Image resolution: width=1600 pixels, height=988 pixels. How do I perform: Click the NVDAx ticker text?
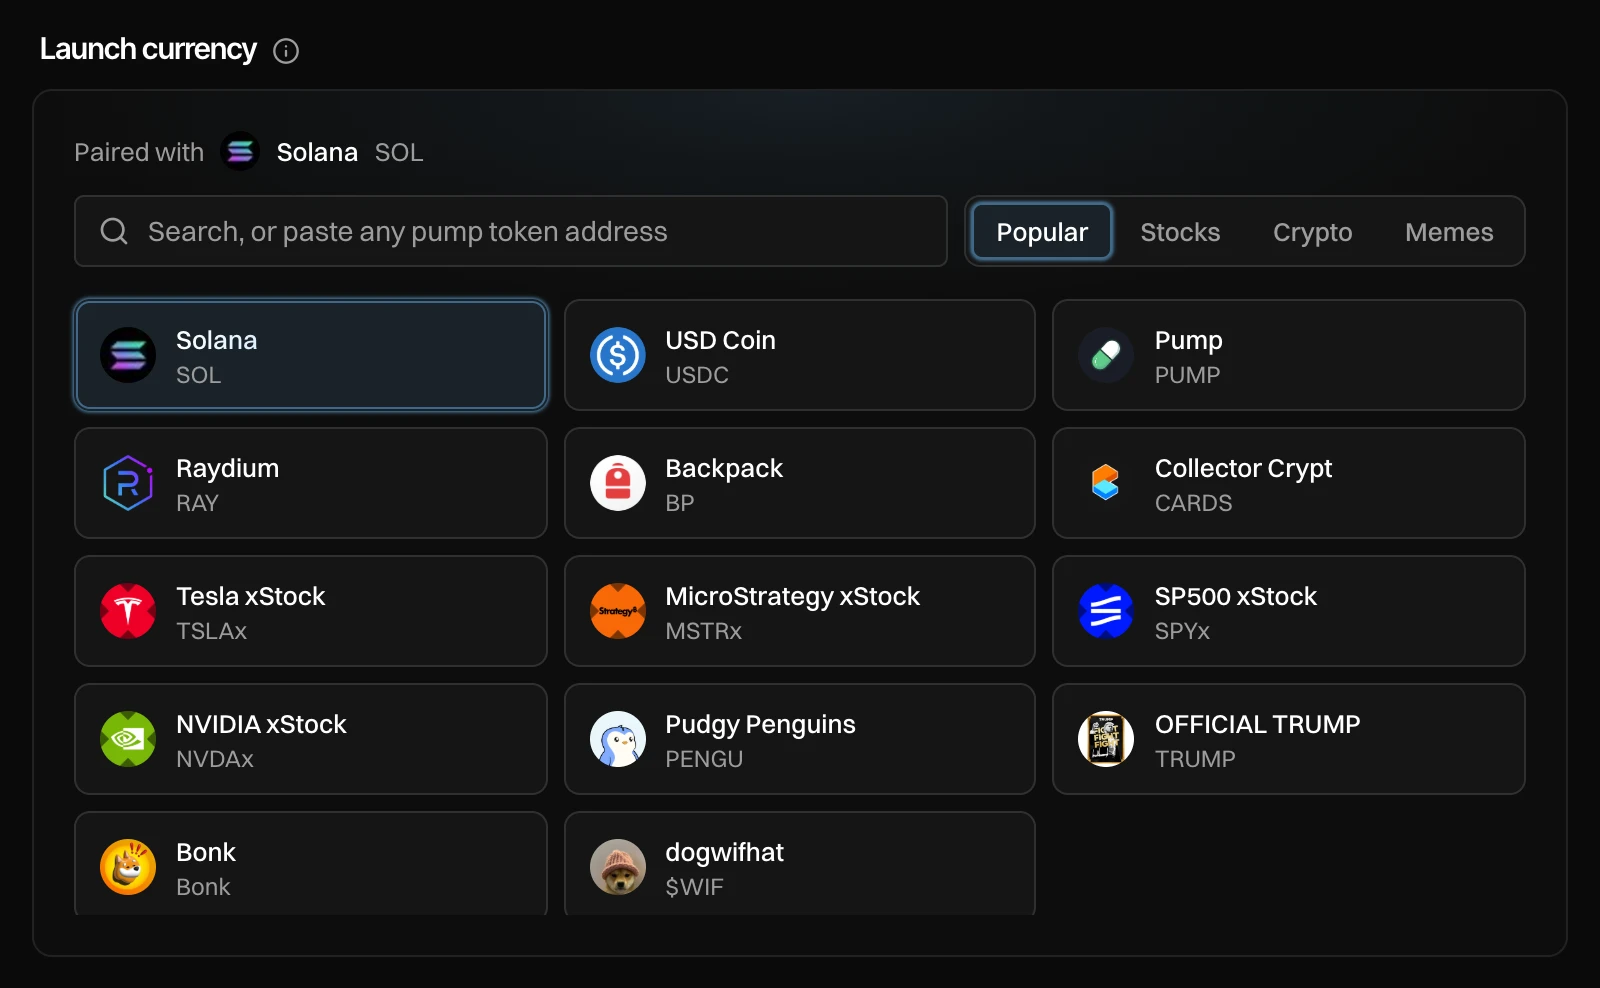pos(215,759)
